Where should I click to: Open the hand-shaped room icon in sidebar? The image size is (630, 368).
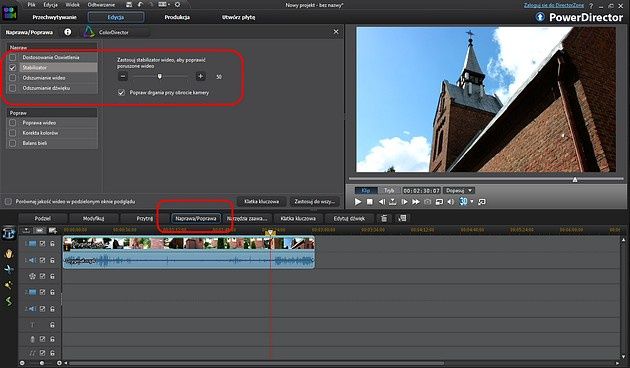(9, 254)
